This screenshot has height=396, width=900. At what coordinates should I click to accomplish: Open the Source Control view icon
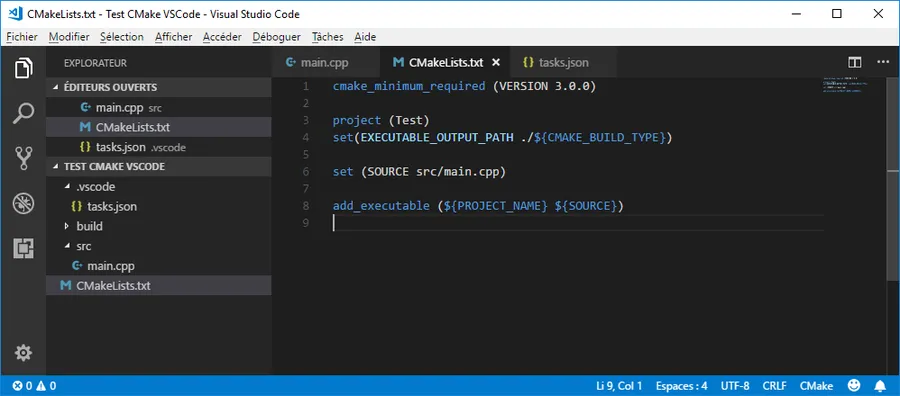coord(24,158)
